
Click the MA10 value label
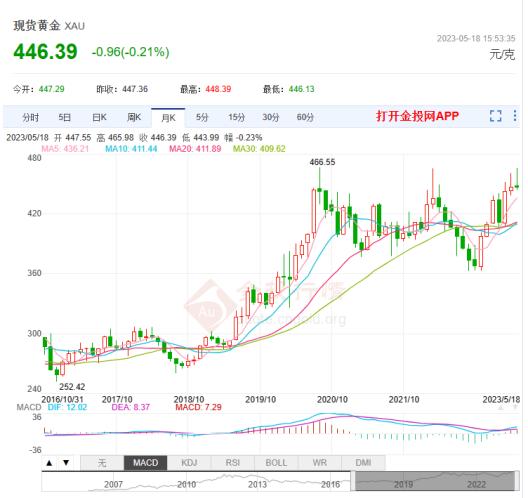[x=131, y=149]
